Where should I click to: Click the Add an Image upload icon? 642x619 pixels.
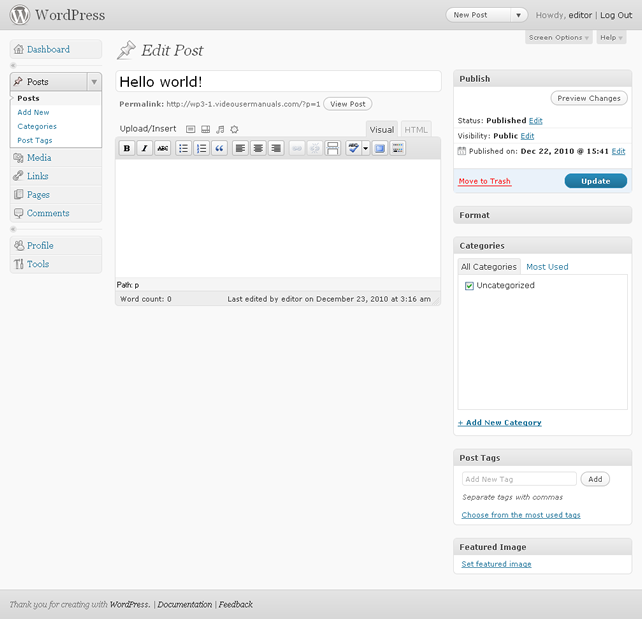pyautogui.click(x=190, y=129)
